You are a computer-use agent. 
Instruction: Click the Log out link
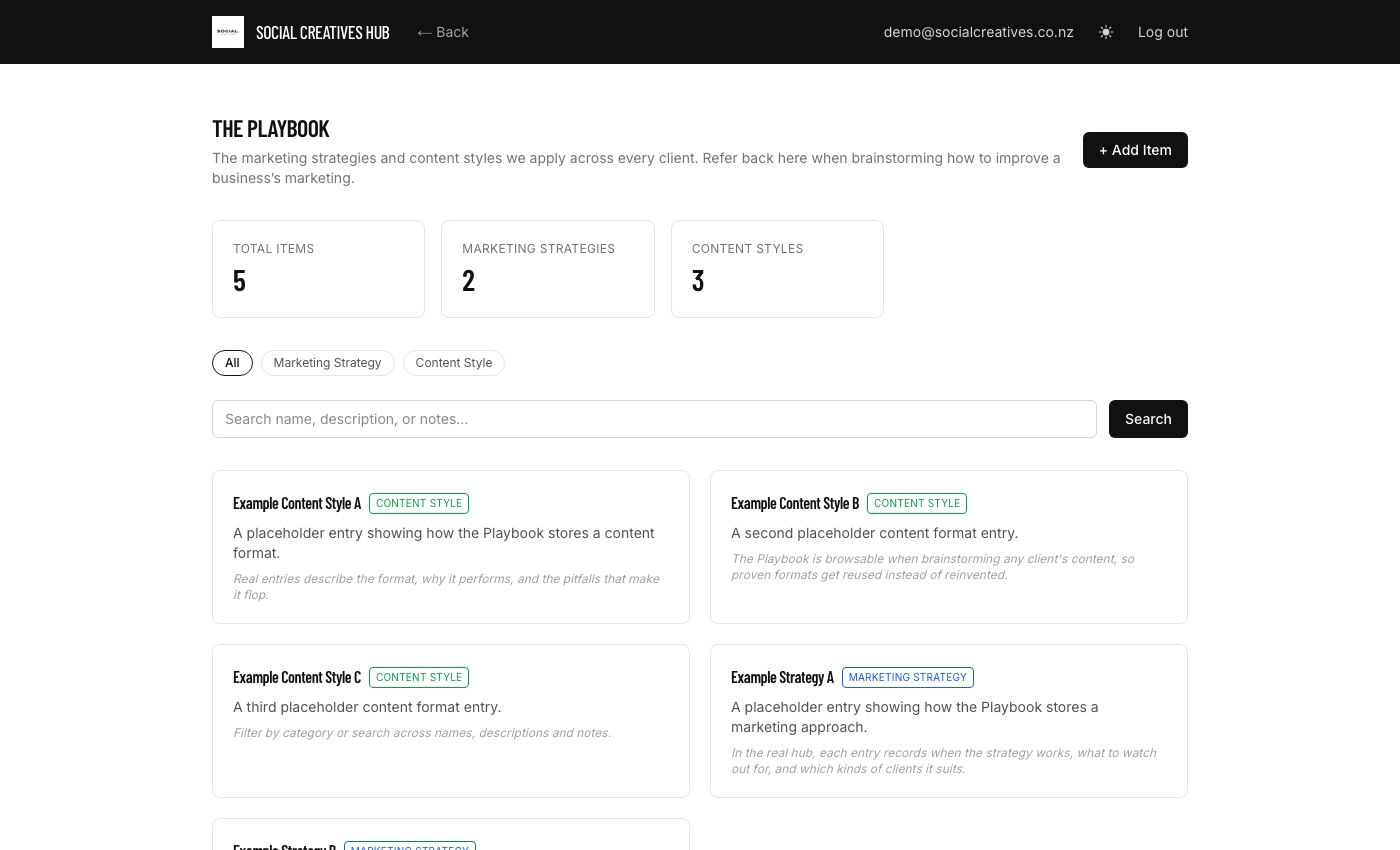pos(1163,32)
